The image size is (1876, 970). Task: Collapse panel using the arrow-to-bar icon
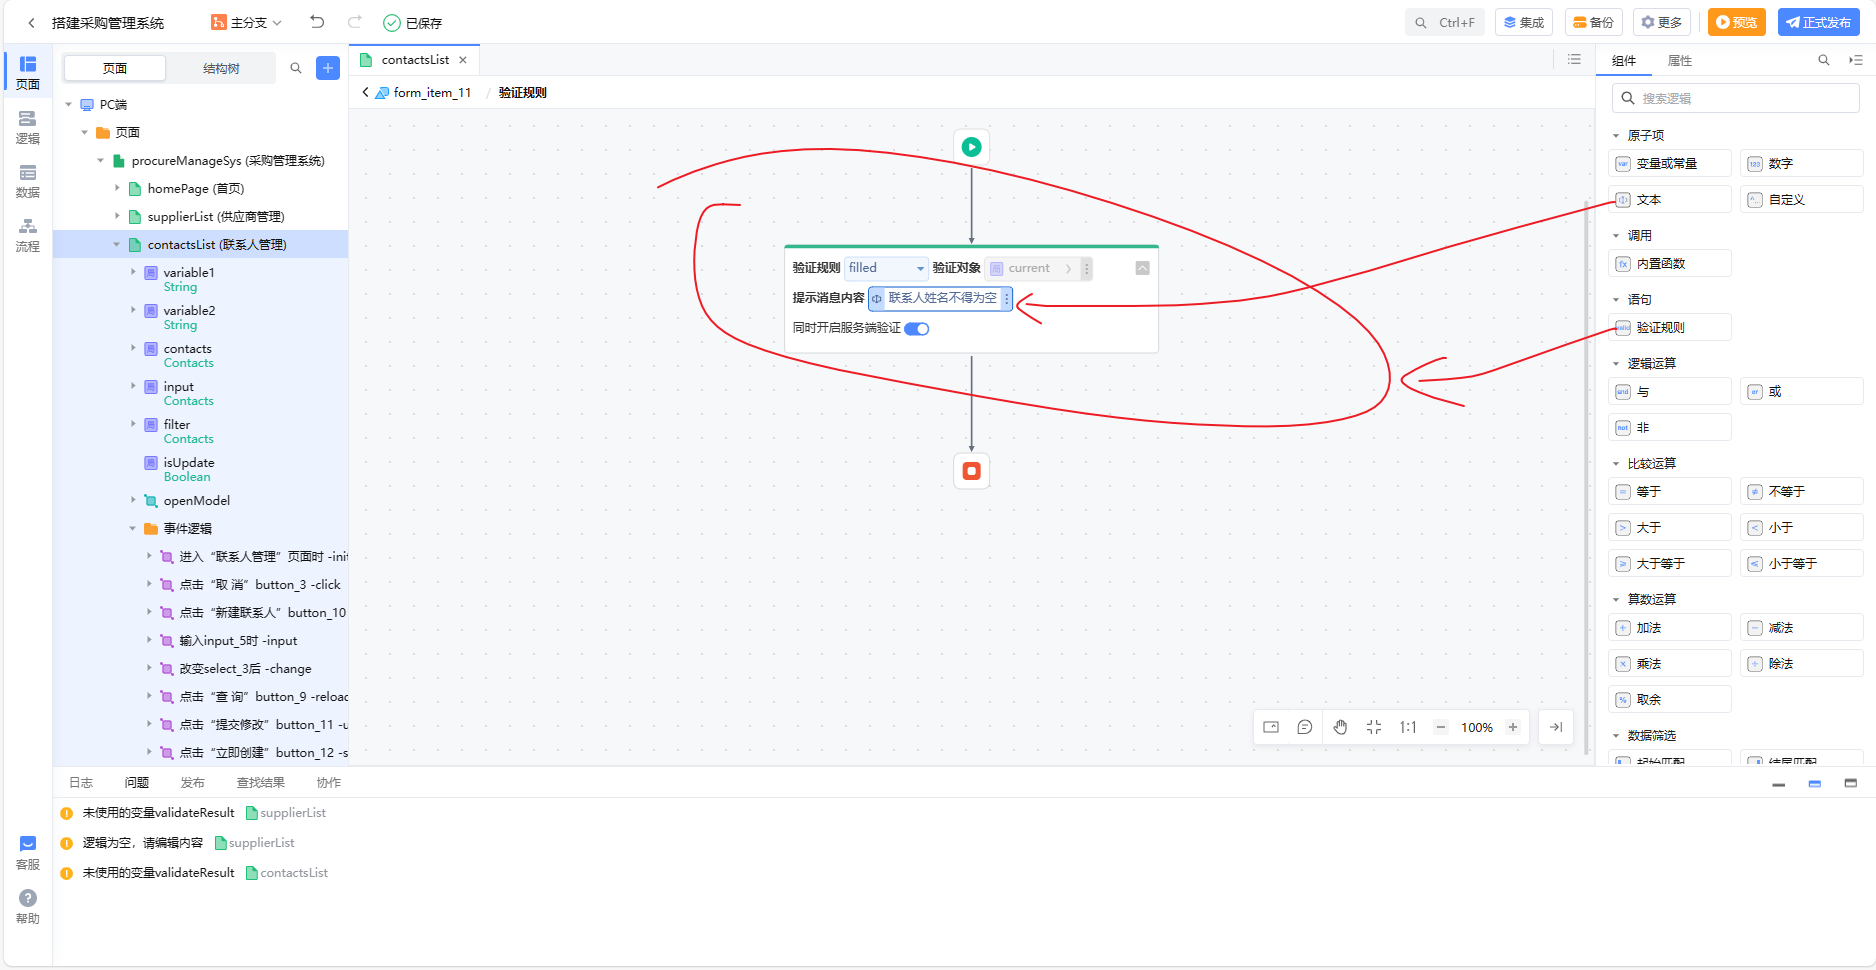click(x=1556, y=727)
